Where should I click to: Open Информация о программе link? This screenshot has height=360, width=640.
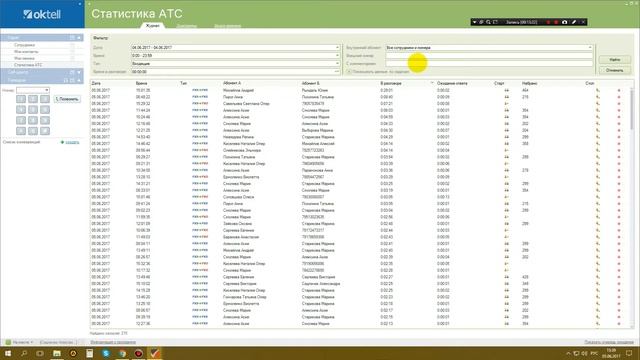tap(113, 342)
